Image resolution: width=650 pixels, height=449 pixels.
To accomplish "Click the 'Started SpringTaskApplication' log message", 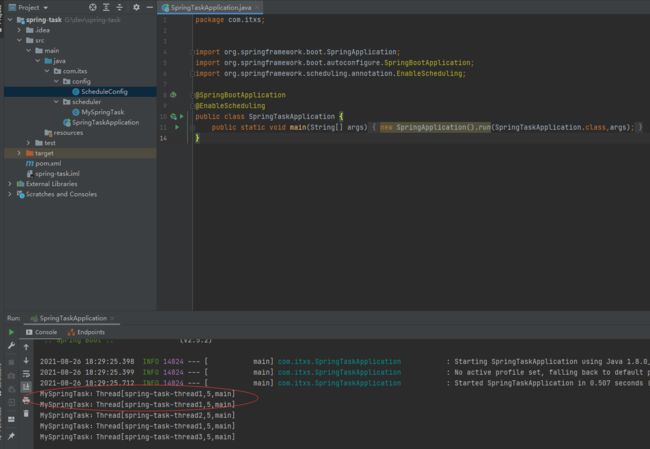I will coord(550,383).
